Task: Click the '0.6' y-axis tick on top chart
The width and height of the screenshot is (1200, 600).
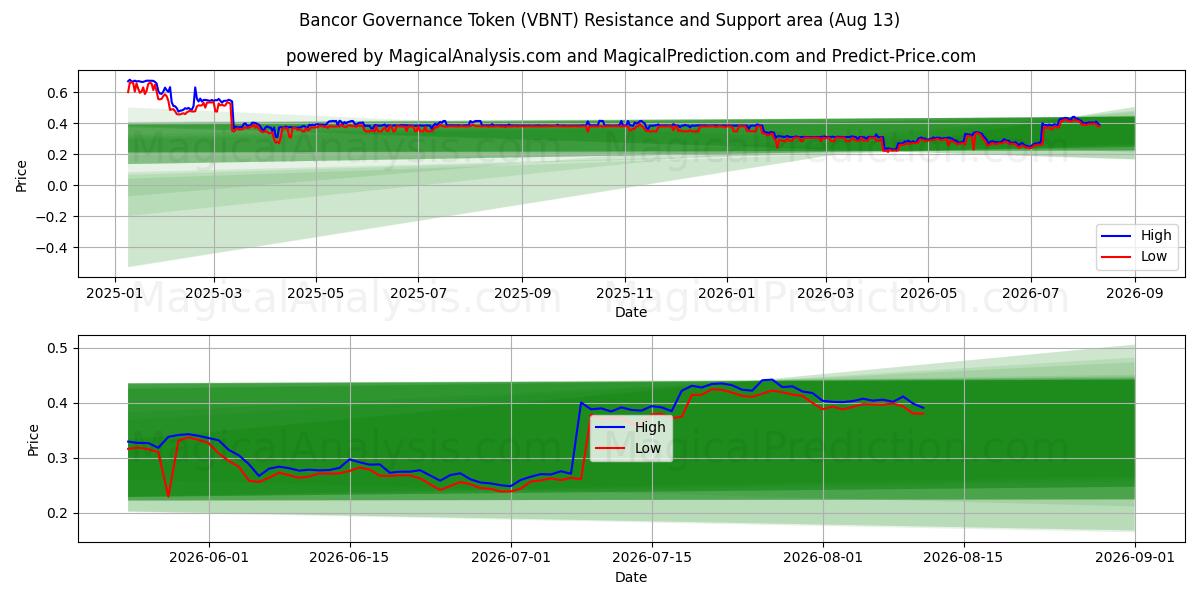Action: click(x=56, y=93)
